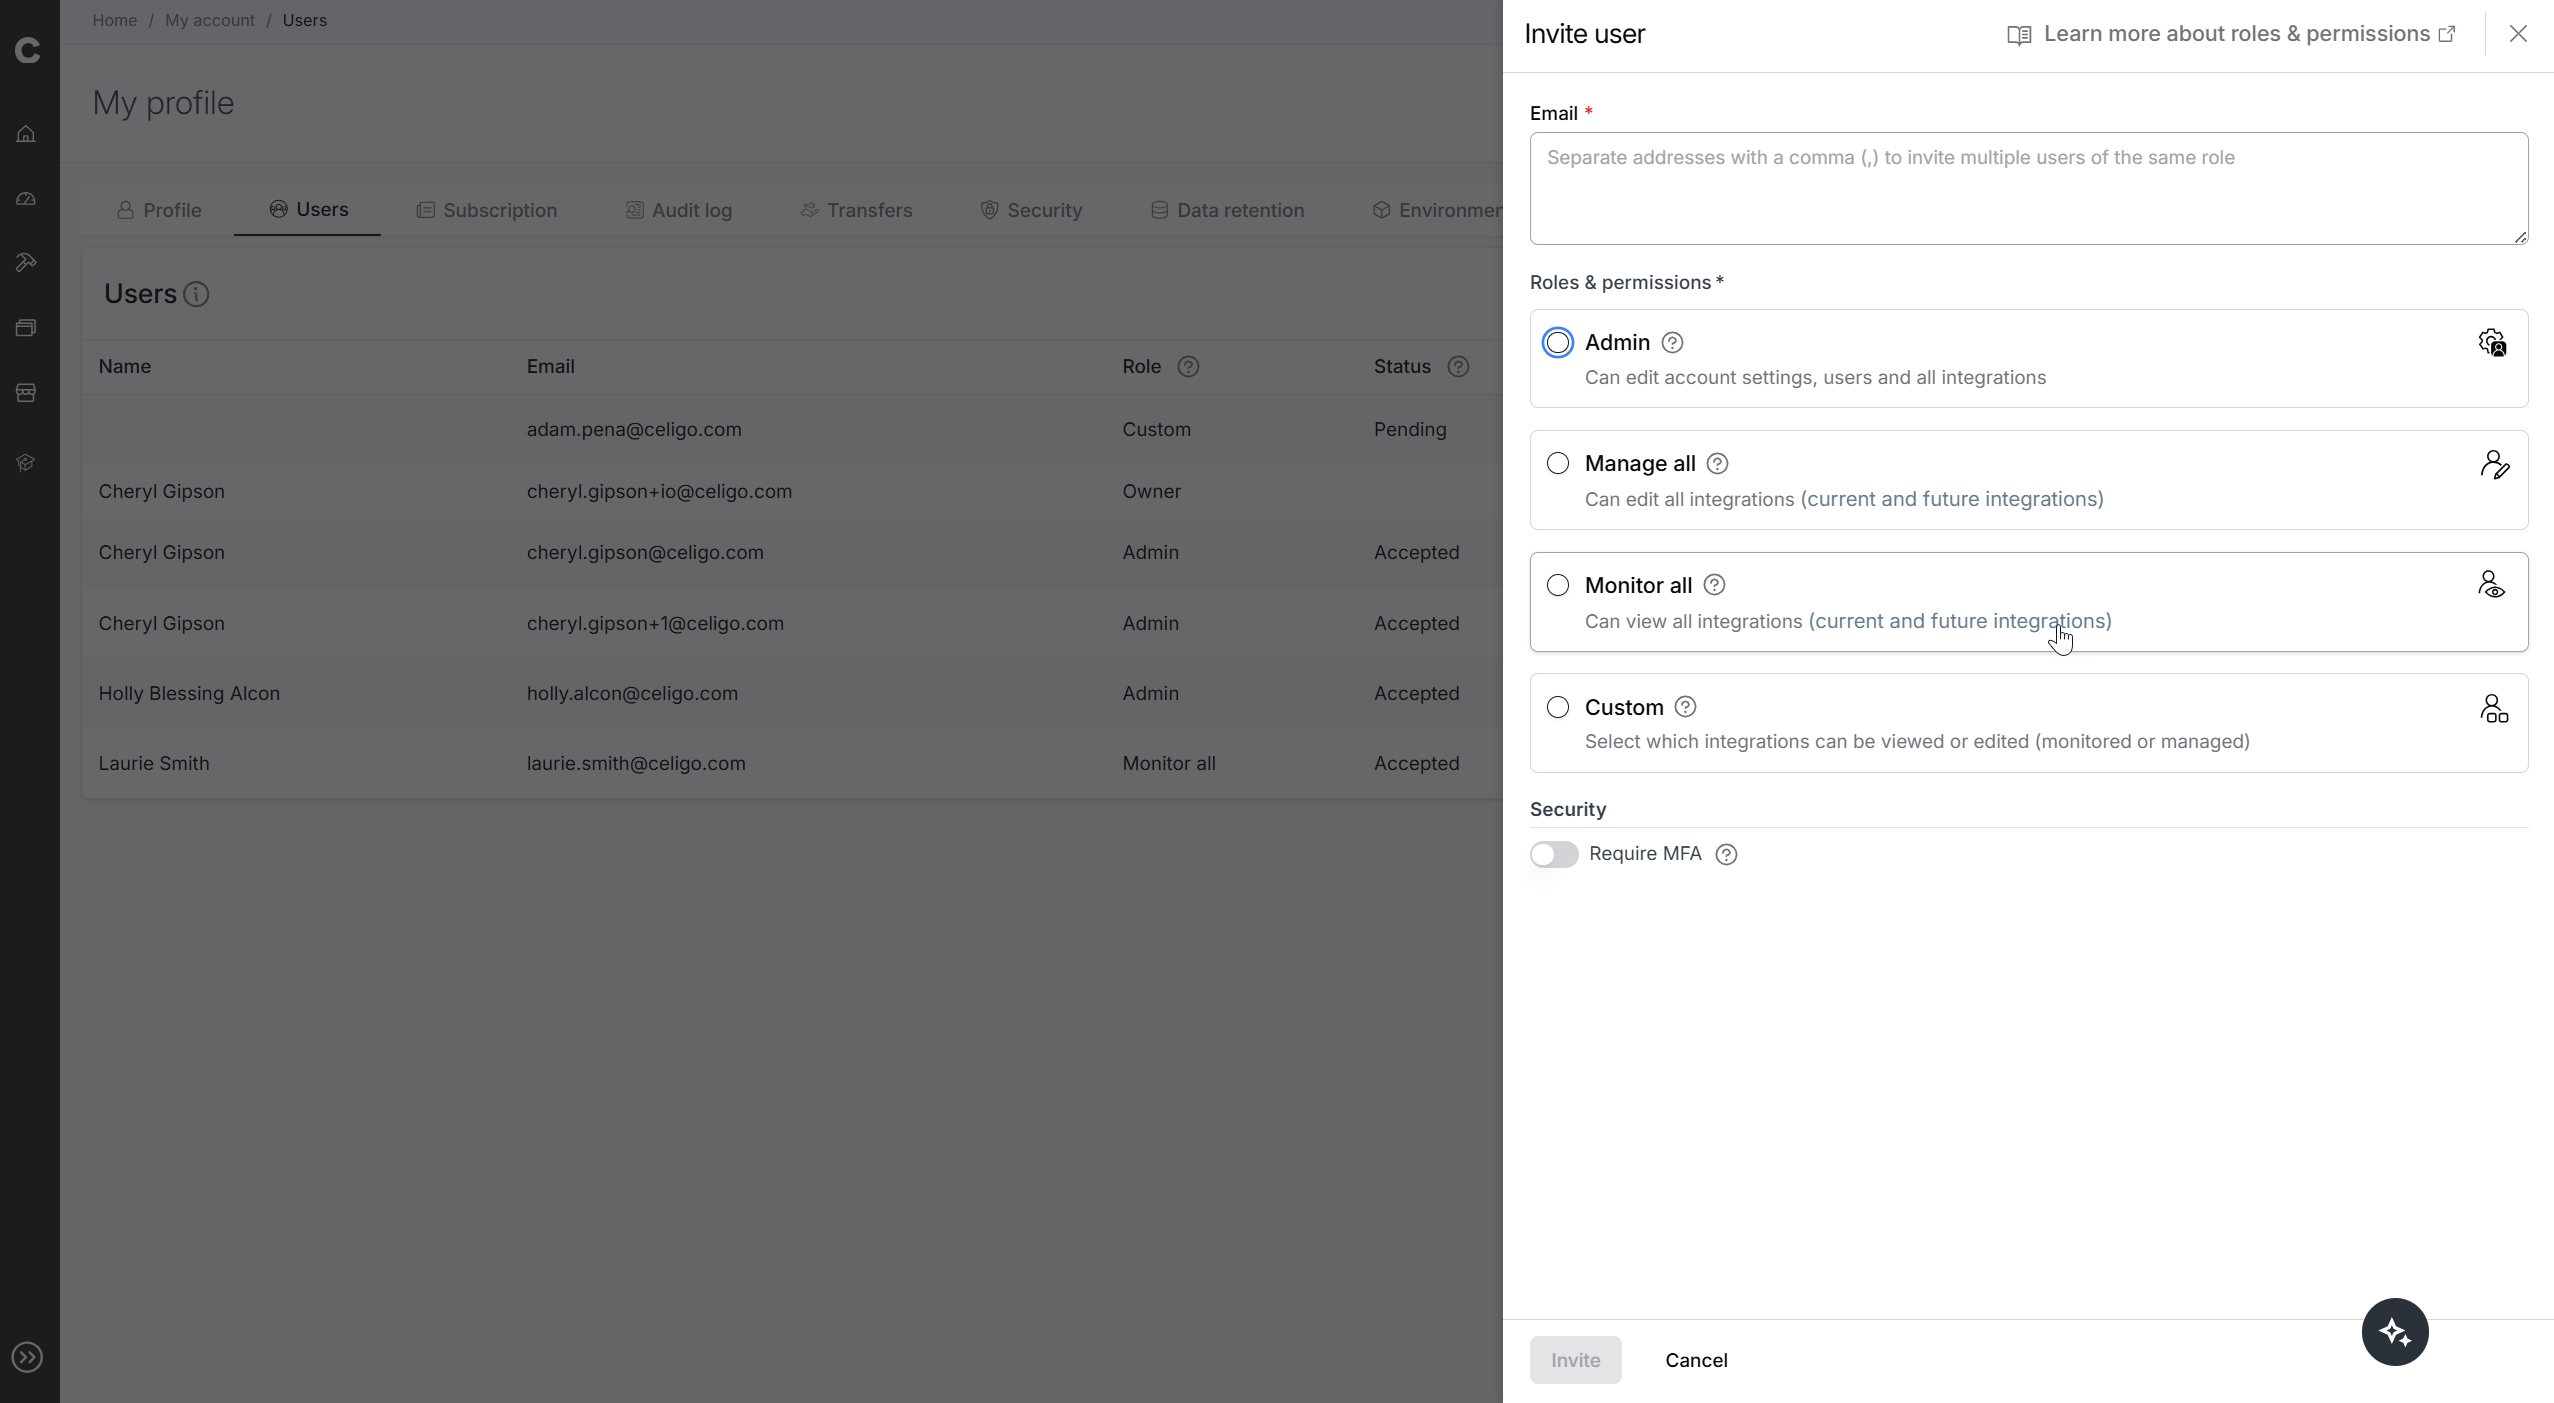Click the home icon in left sidebar
The height and width of the screenshot is (1403, 2554).
point(27,134)
